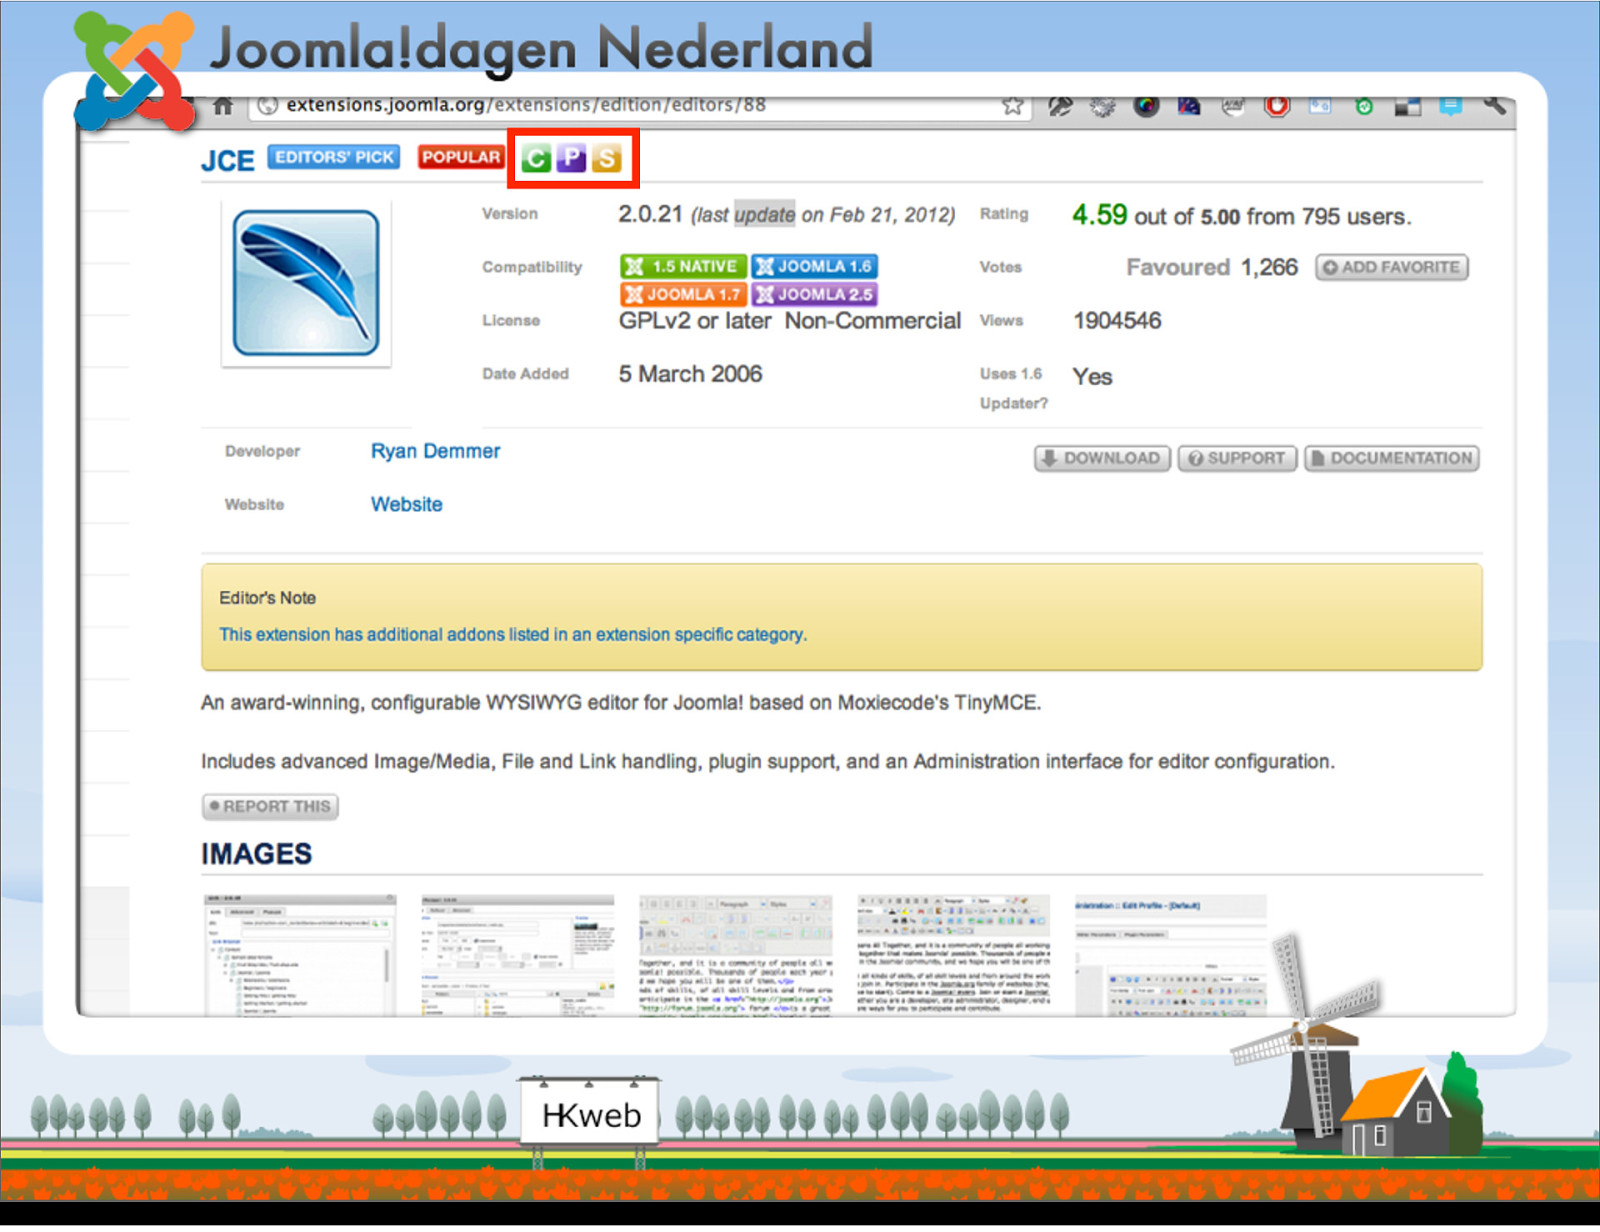This screenshot has height=1232, width=1600.
Task: Open the Documentation button
Action: tap(1391, 458)
